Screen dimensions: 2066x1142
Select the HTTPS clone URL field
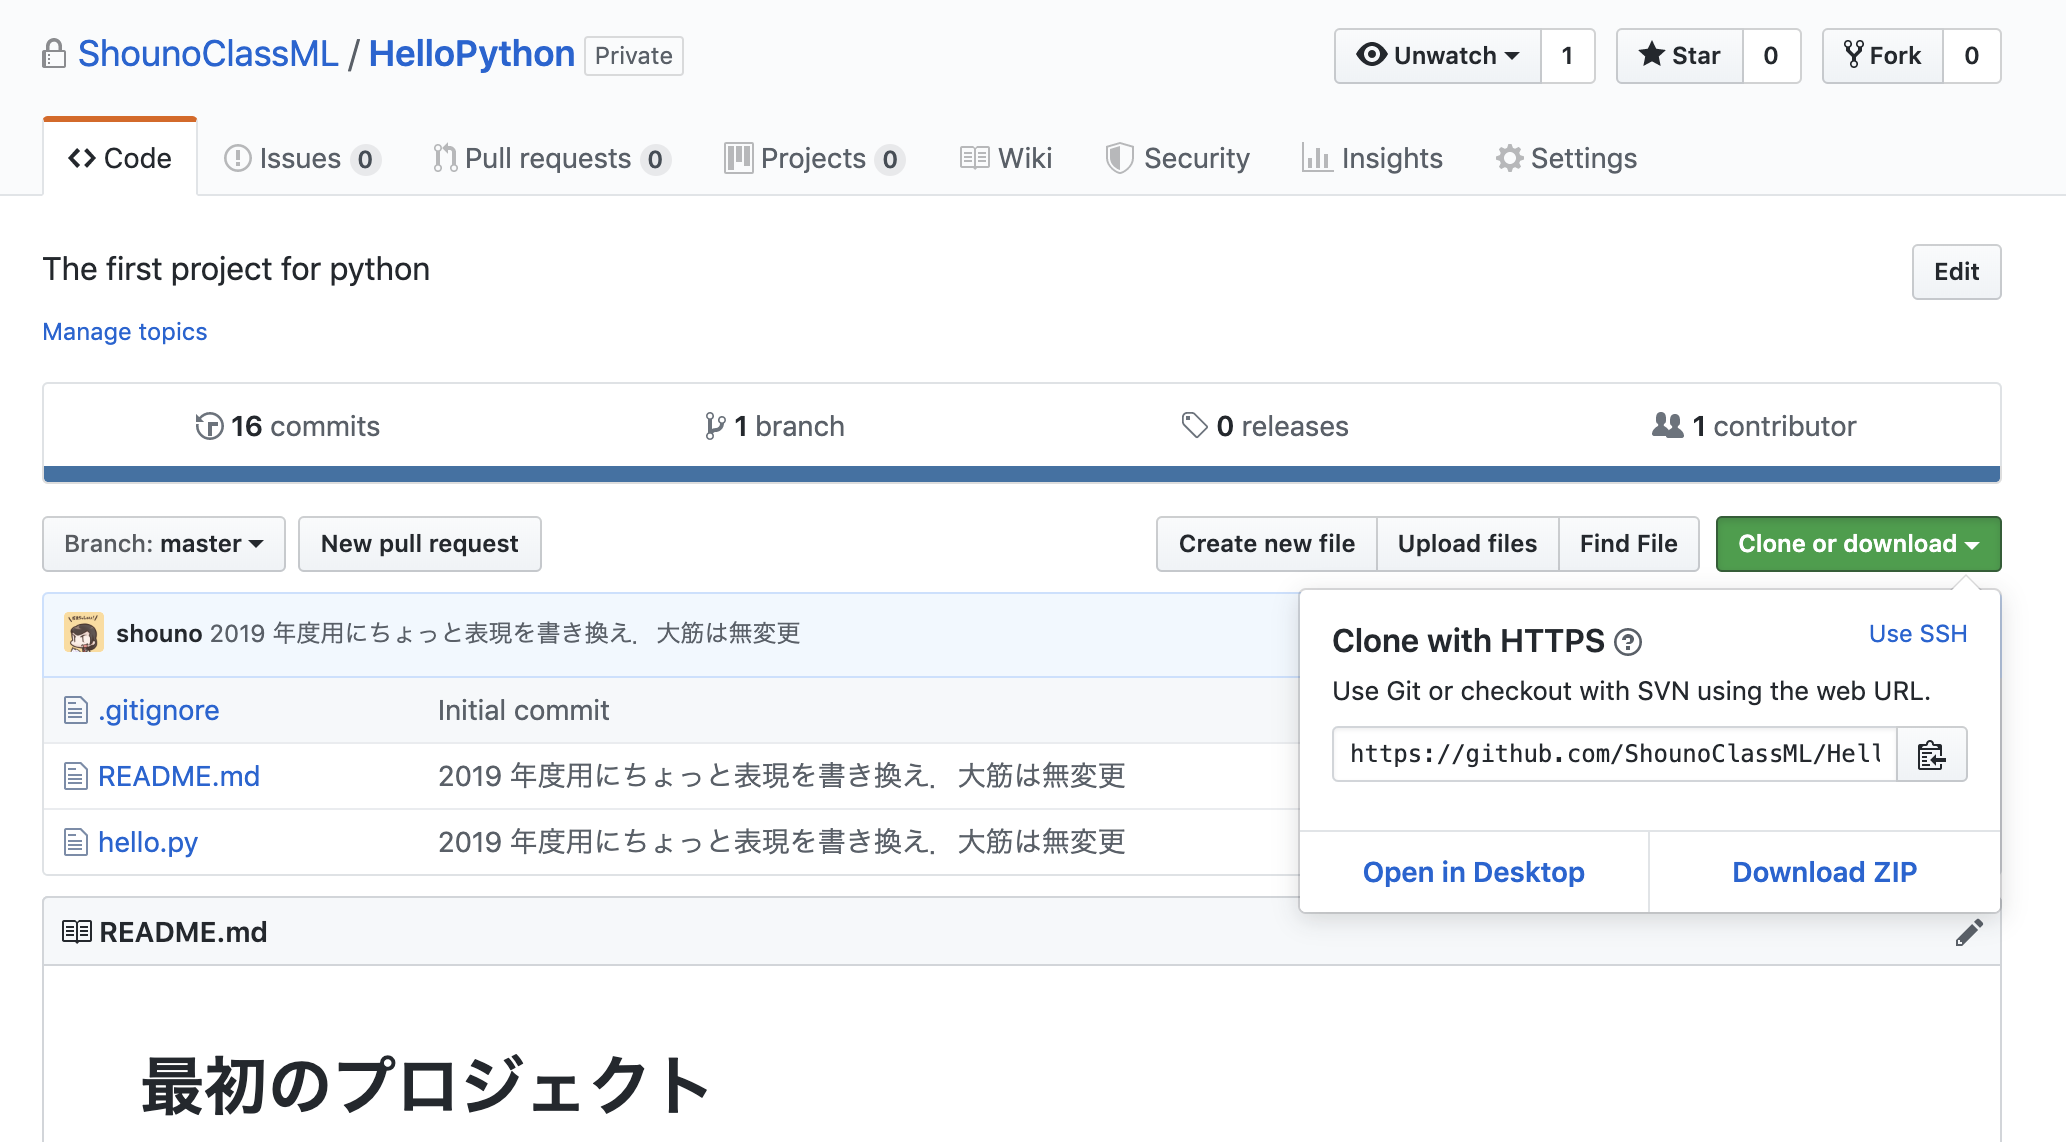point(1615,754)
